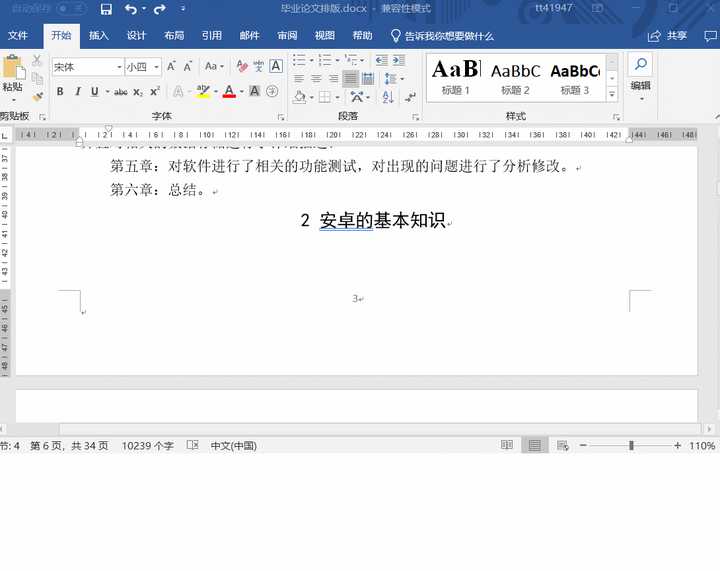This screenshot has height=571, width=720.
Task: Switch to the 引用 (References) tab
Action: point(211,35)
